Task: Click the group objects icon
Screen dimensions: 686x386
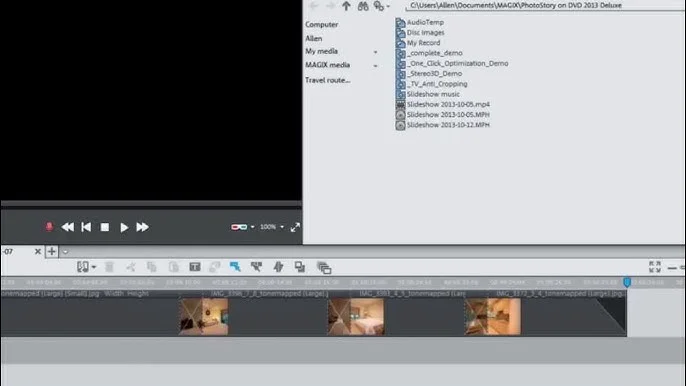Action: 300,267
